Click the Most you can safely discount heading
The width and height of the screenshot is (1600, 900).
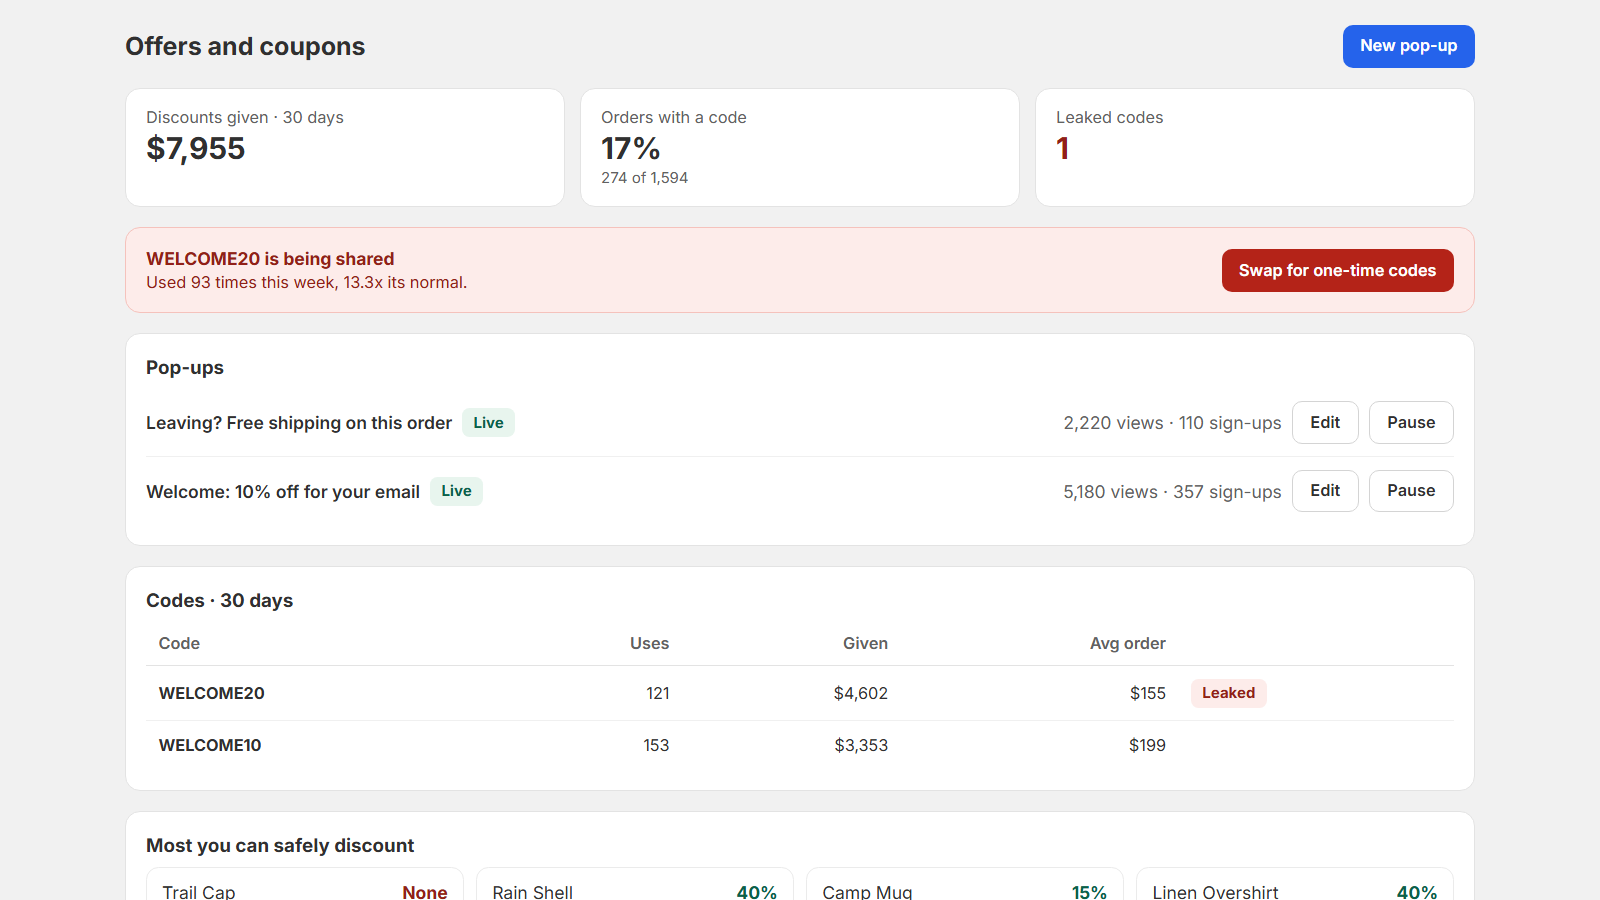280,846
